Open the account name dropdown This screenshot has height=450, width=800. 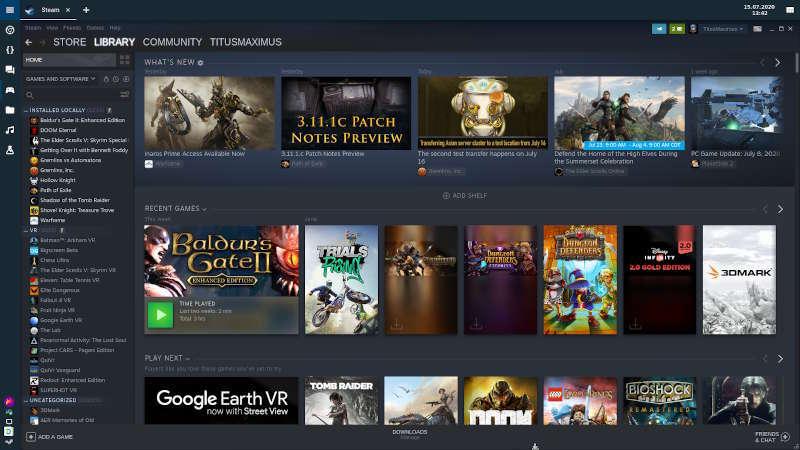[x=722, y=29]
